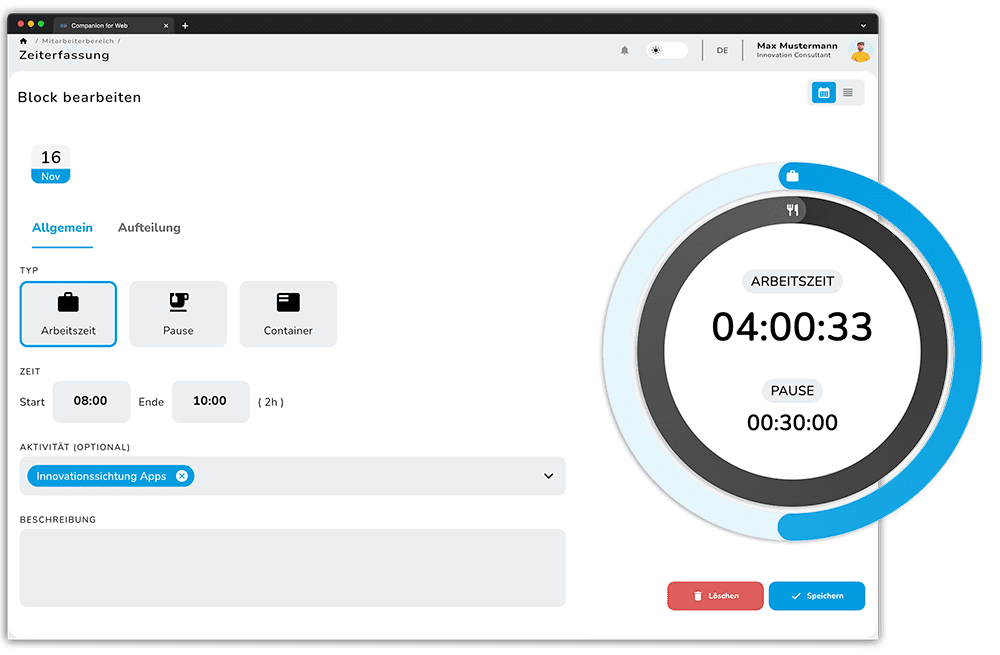
Task: Open the Allgemein tab
Action: [x=62, y=228]
